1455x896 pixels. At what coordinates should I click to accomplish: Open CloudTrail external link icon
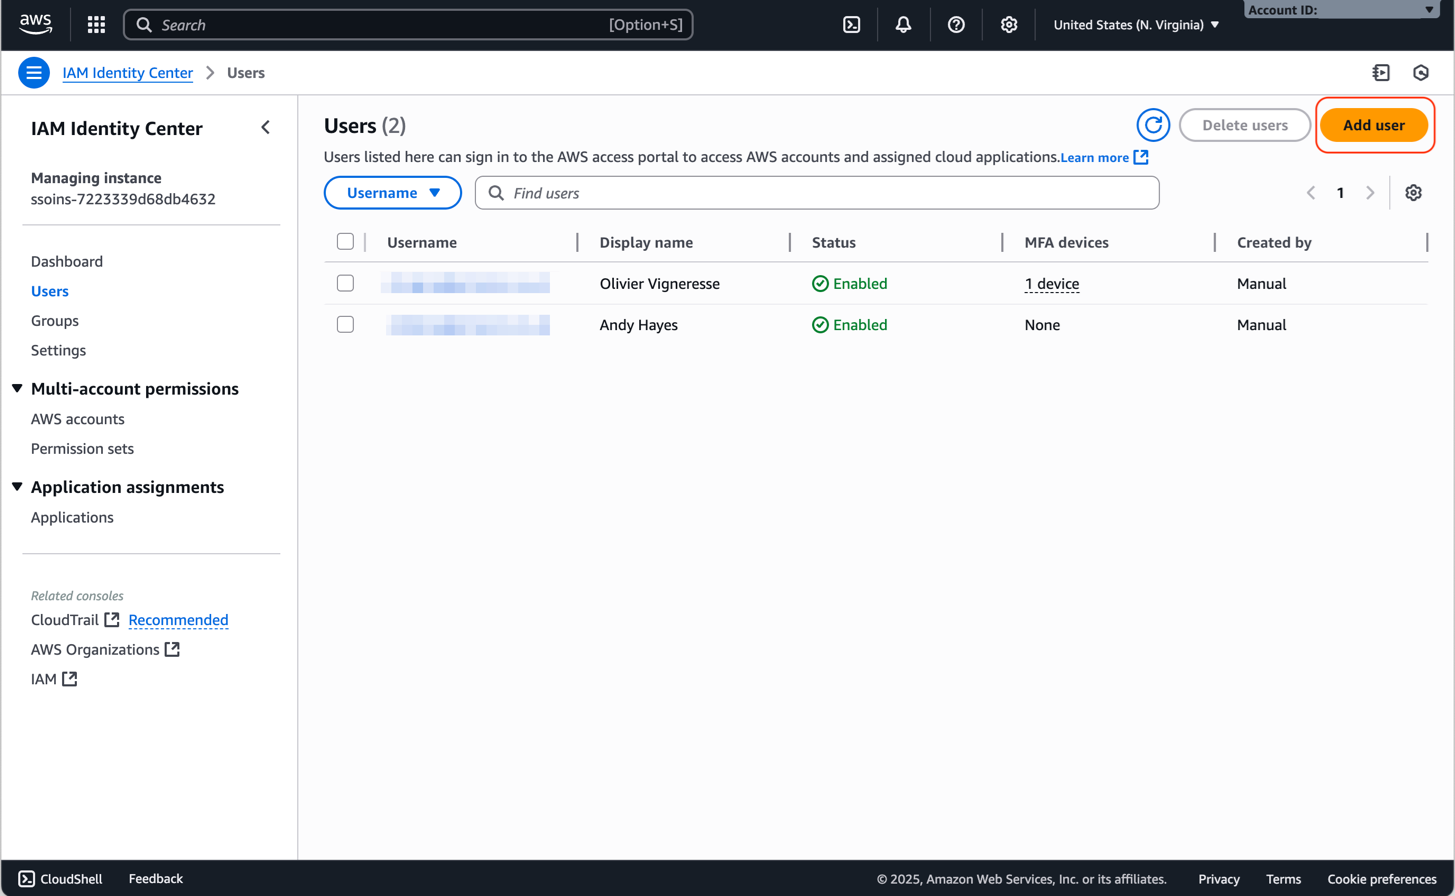112,620
